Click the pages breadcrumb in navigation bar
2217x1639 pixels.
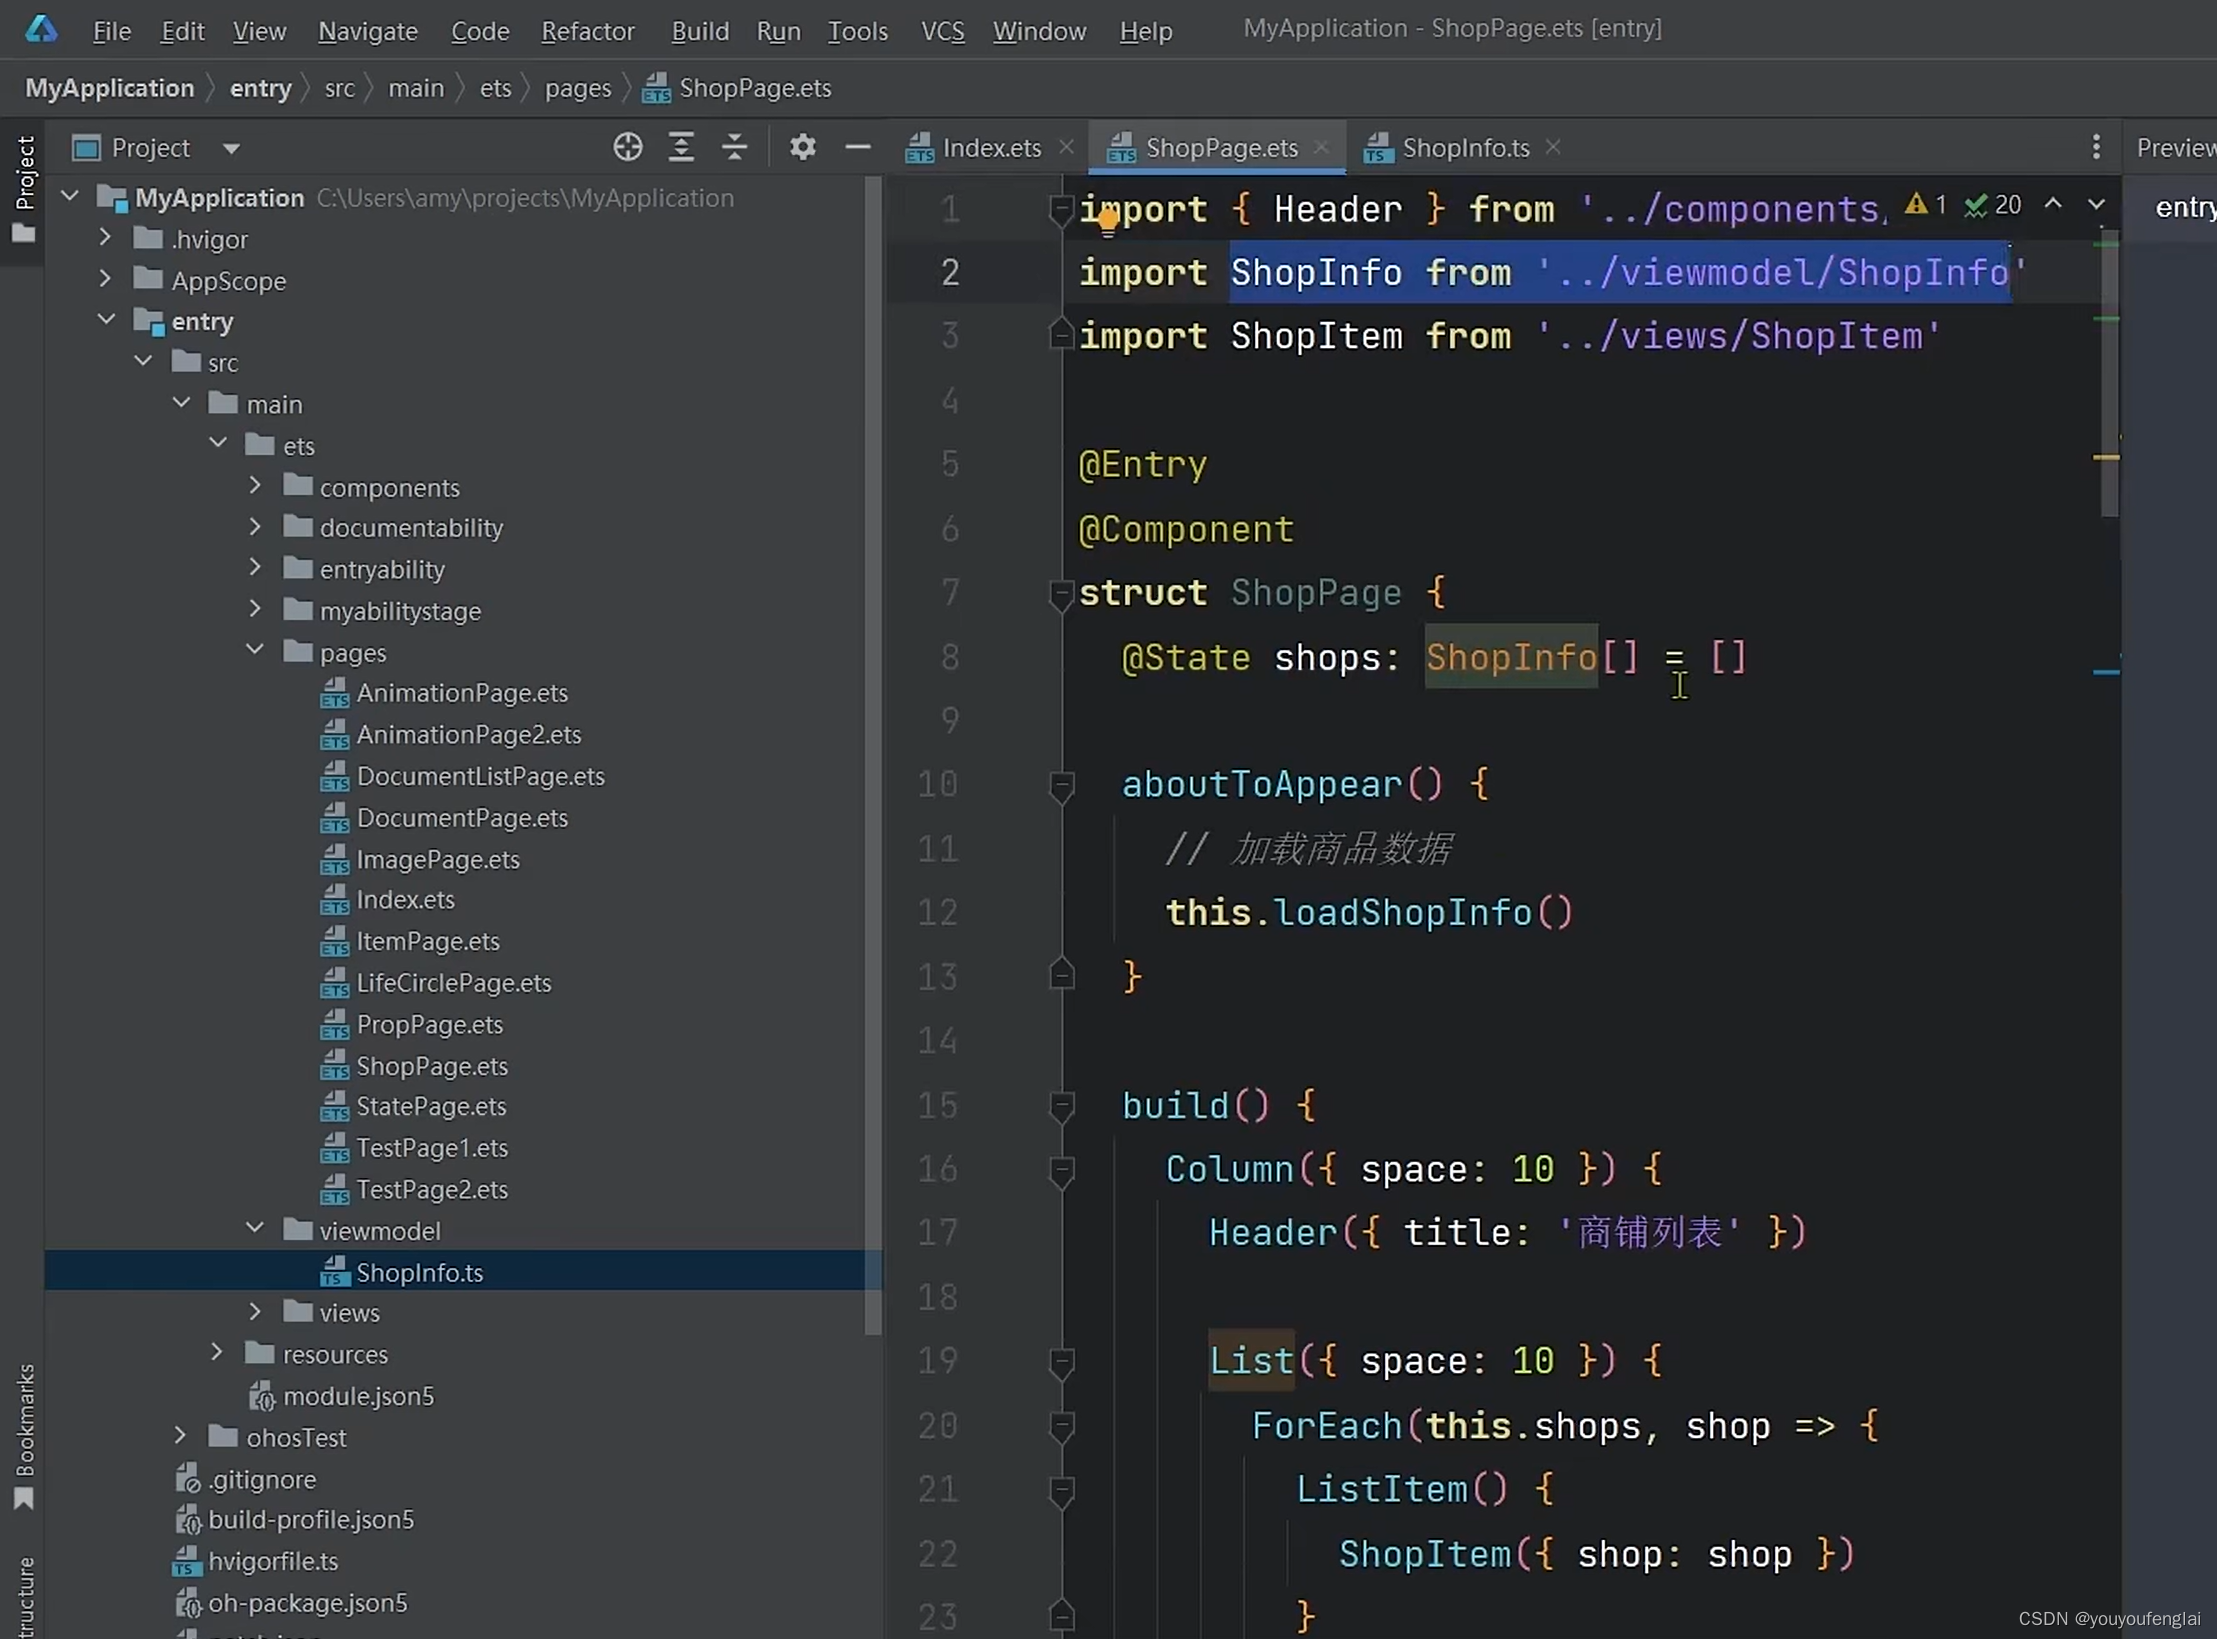578,88
